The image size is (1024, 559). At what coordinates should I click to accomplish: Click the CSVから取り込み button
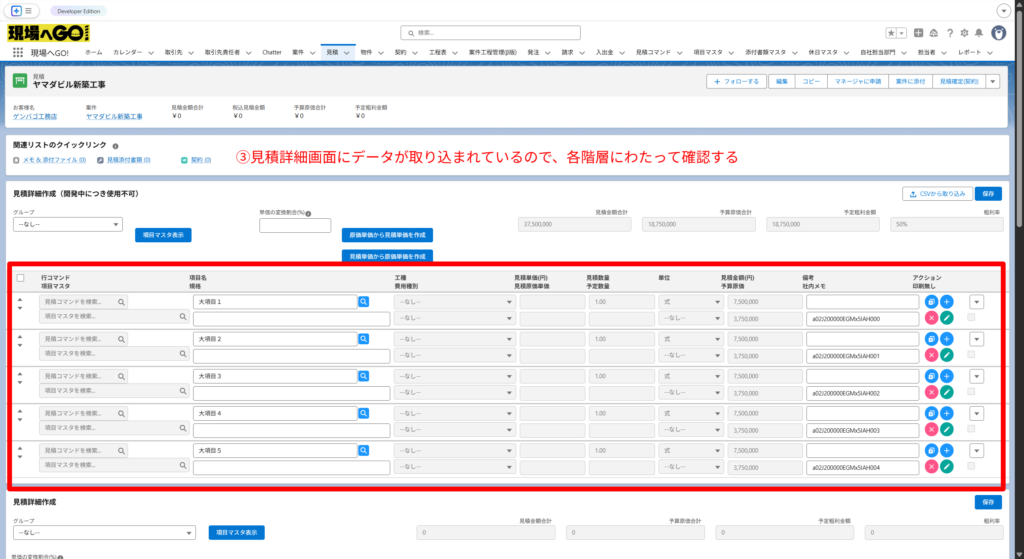(936, 194)
